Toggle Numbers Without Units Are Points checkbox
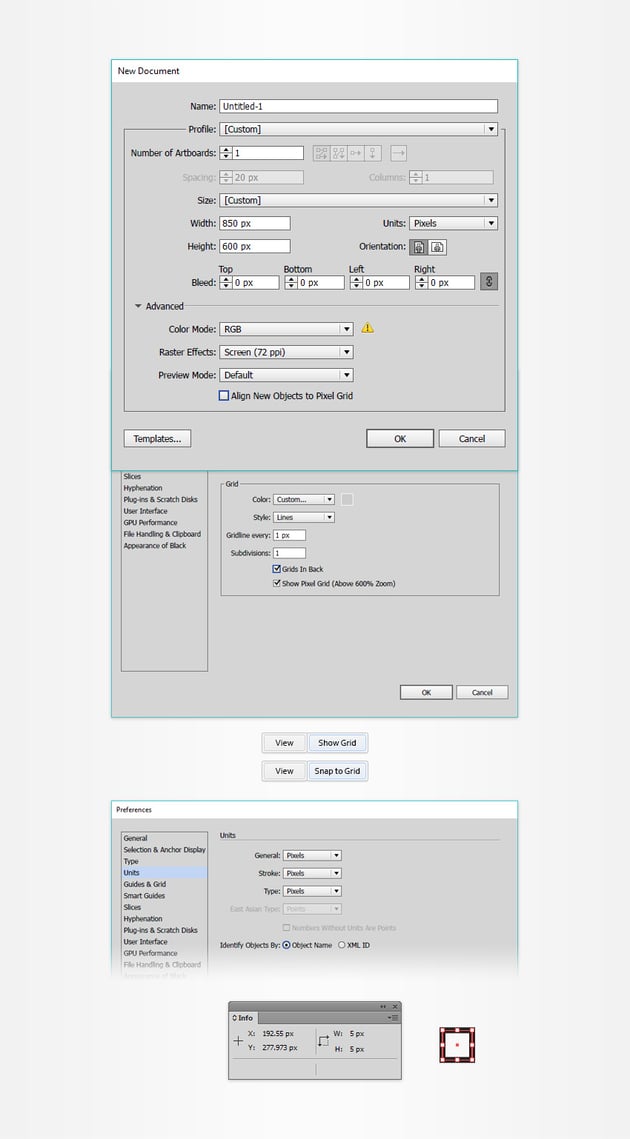Viewport: 630px width, 1139px height. coord(286,928)
